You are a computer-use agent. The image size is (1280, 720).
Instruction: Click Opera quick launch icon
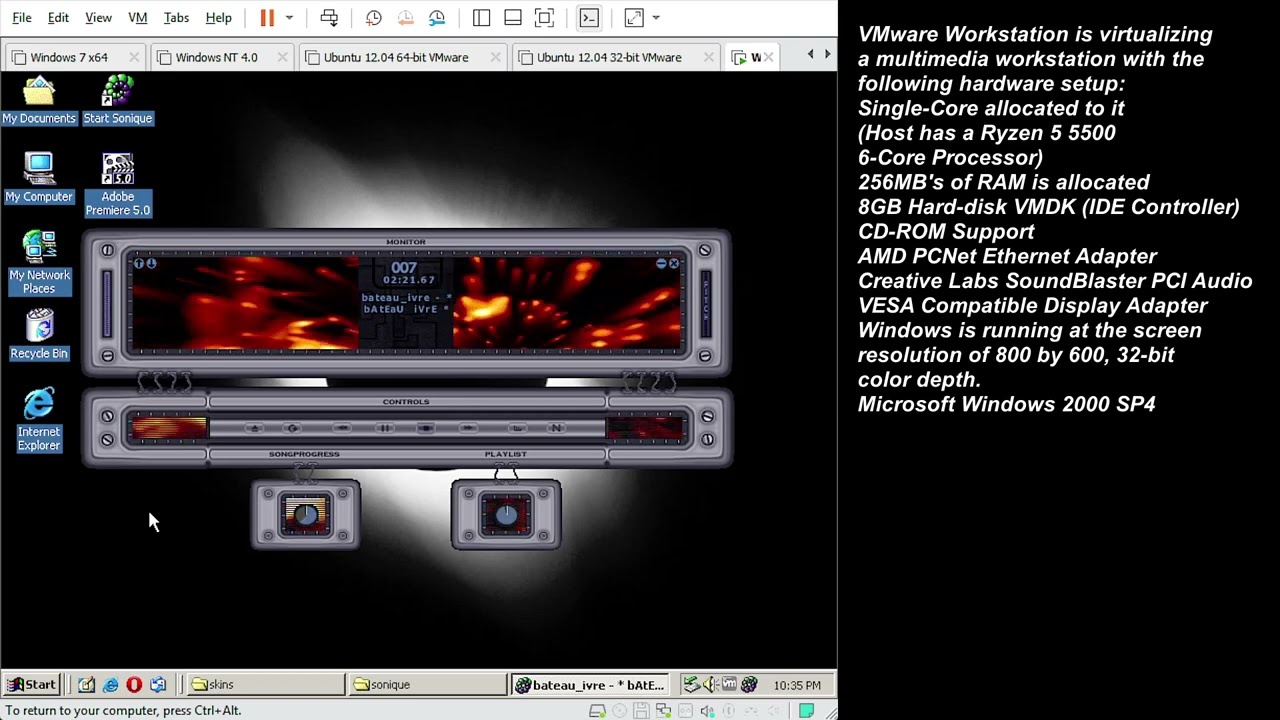point(134,685)
